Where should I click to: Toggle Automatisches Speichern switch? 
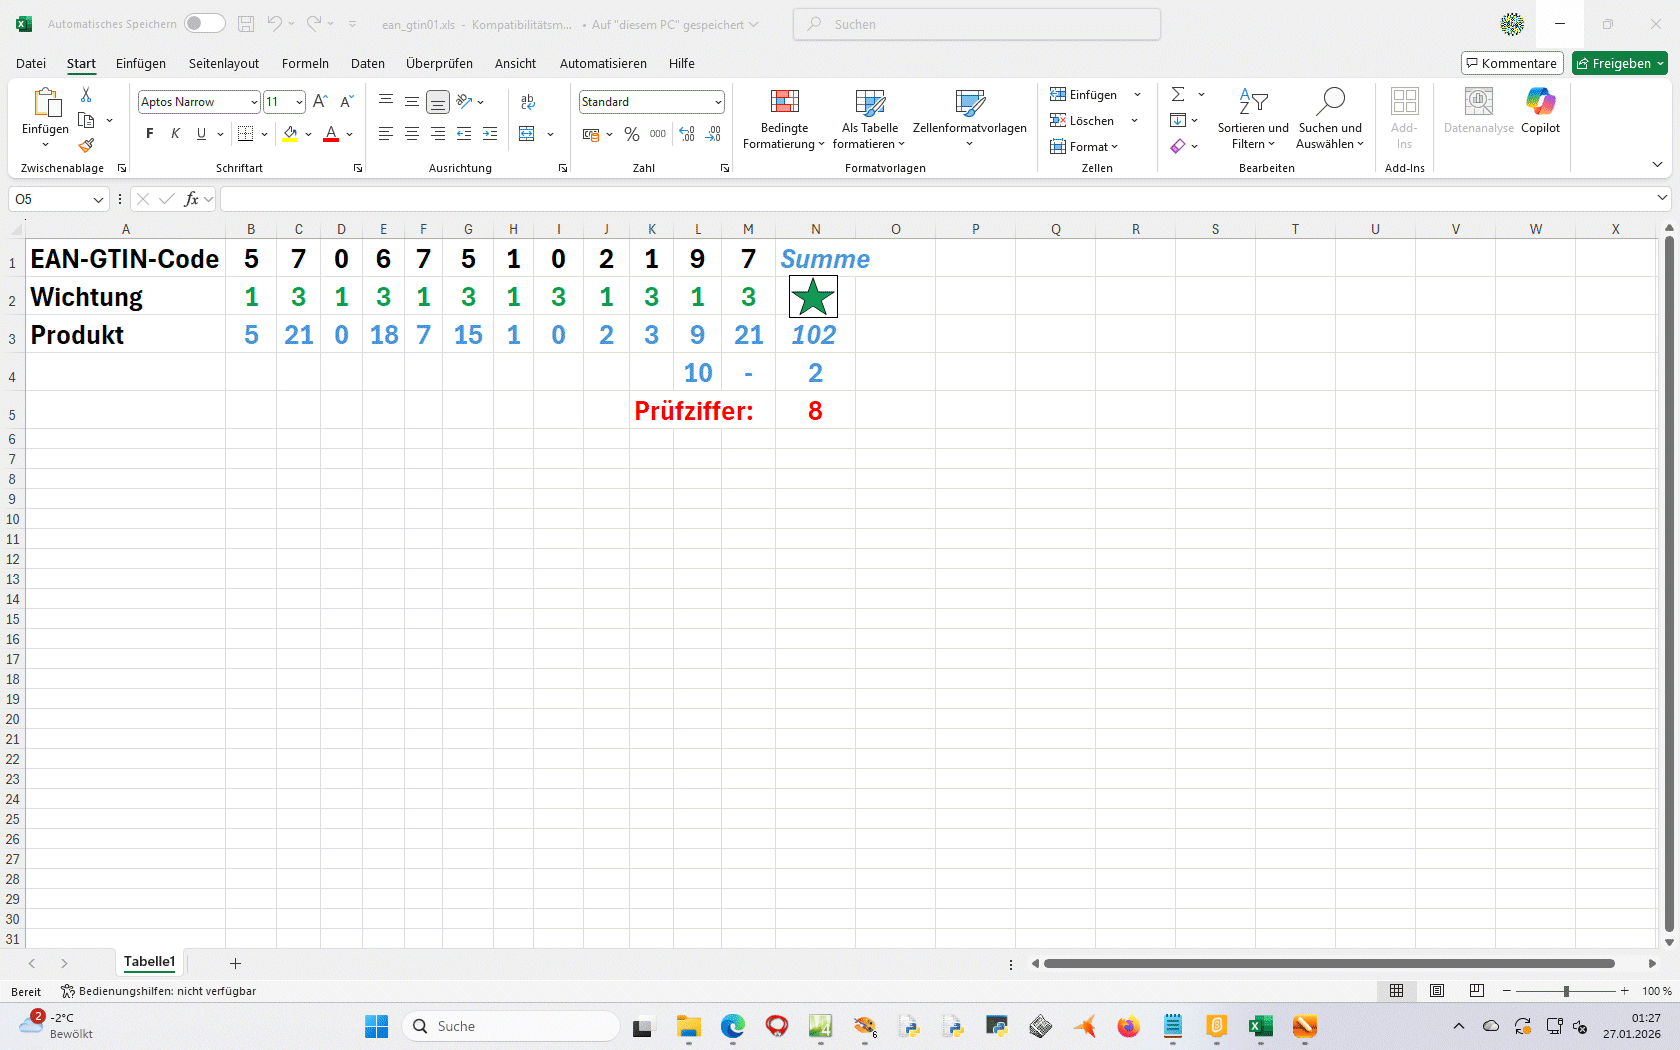tap(204, 24)
